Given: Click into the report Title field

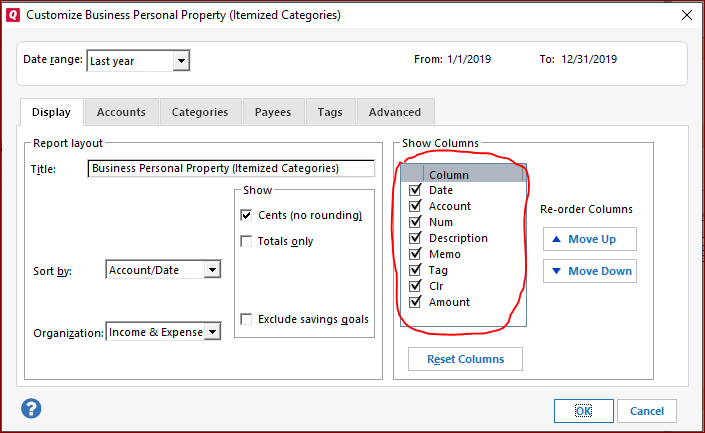Looking at the screenshot, I should (231, 169).
